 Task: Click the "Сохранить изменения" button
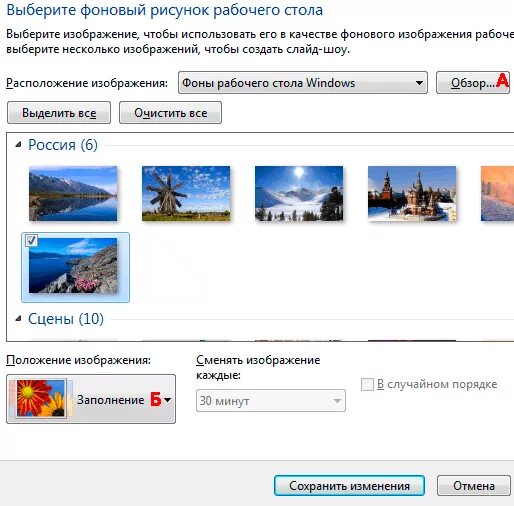click(x=349, y=486)
